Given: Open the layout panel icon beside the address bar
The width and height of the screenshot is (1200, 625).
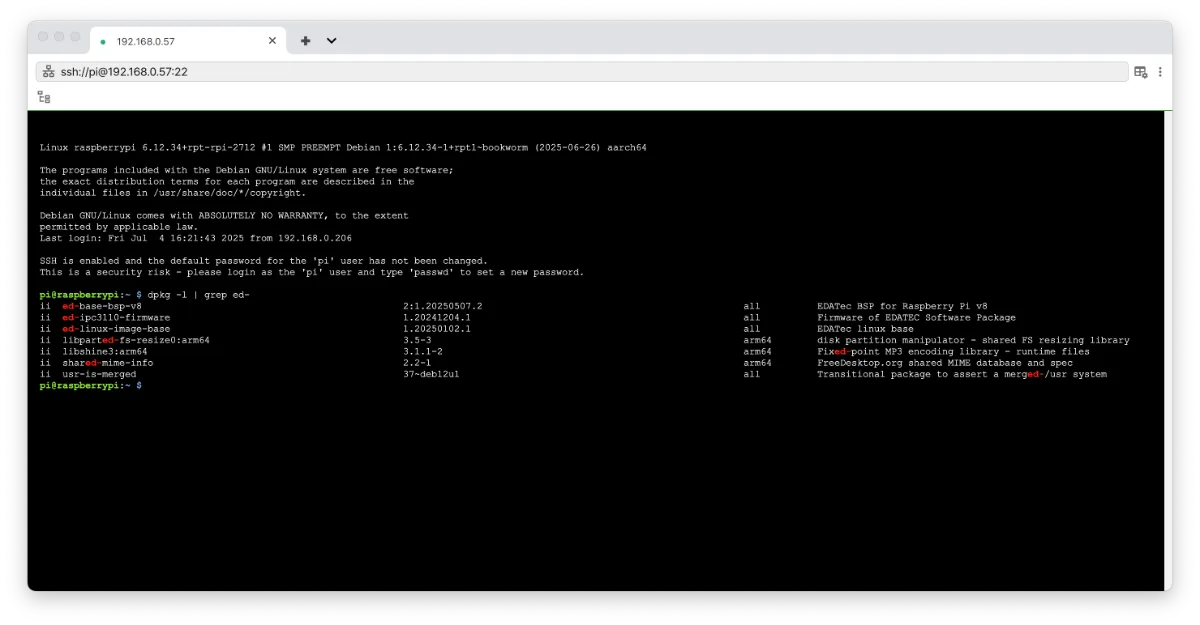Looking at the screenshot, I should click(x=1140, y=71).
